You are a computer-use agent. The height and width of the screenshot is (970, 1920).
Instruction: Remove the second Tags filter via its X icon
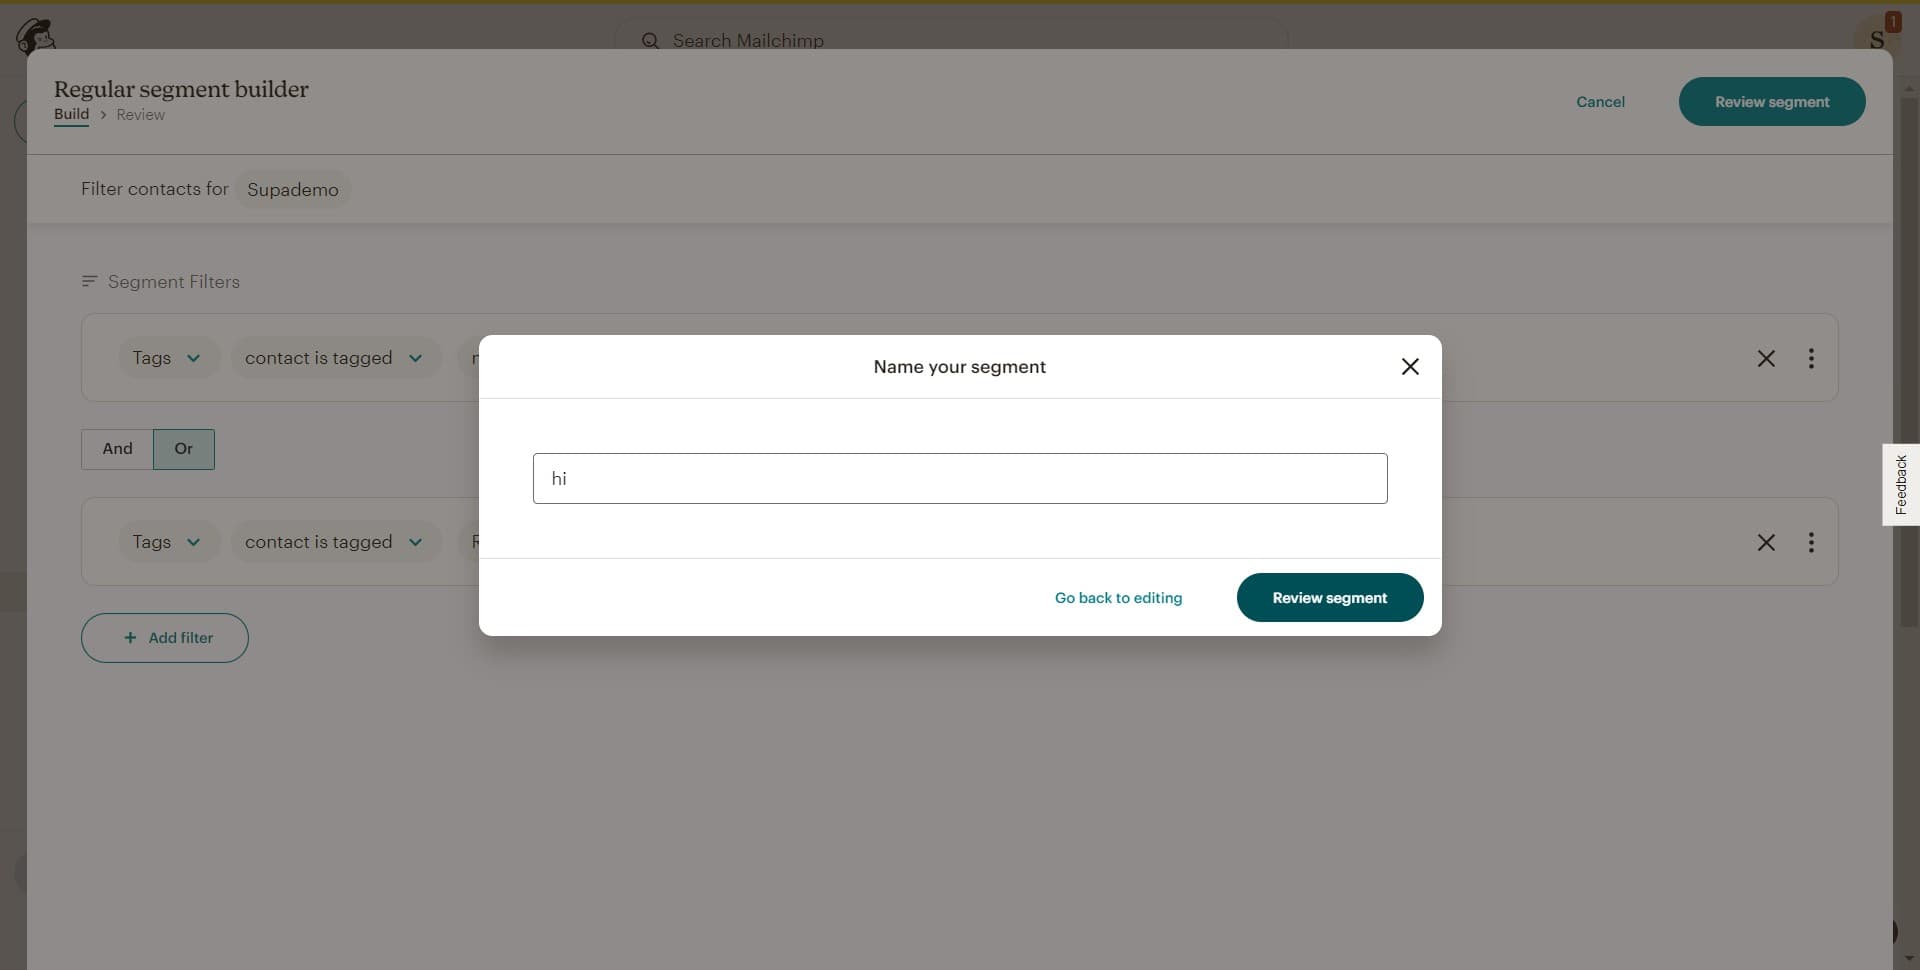tap(1766, 542)
